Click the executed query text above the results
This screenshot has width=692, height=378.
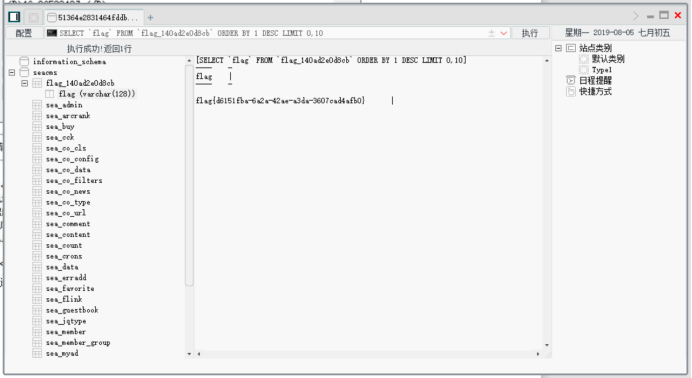tap(331, 60)
